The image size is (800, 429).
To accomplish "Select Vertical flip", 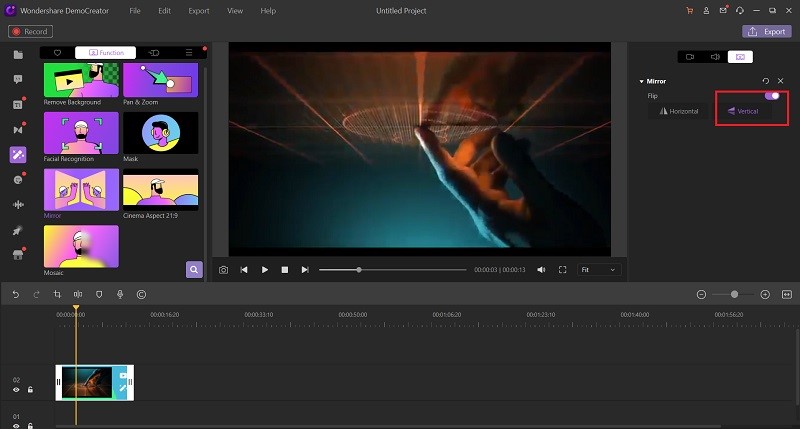I will coord(743,111).
